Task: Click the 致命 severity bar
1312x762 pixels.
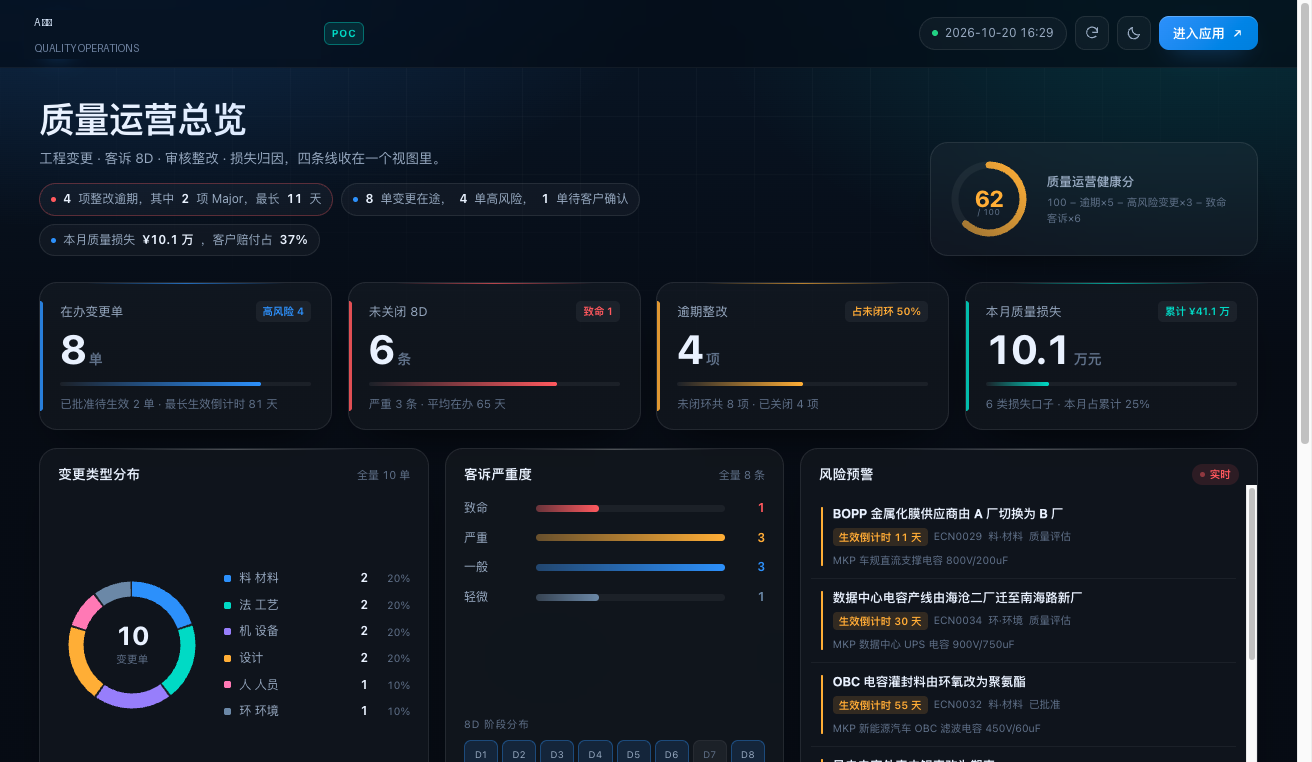Action: point(630,508)
